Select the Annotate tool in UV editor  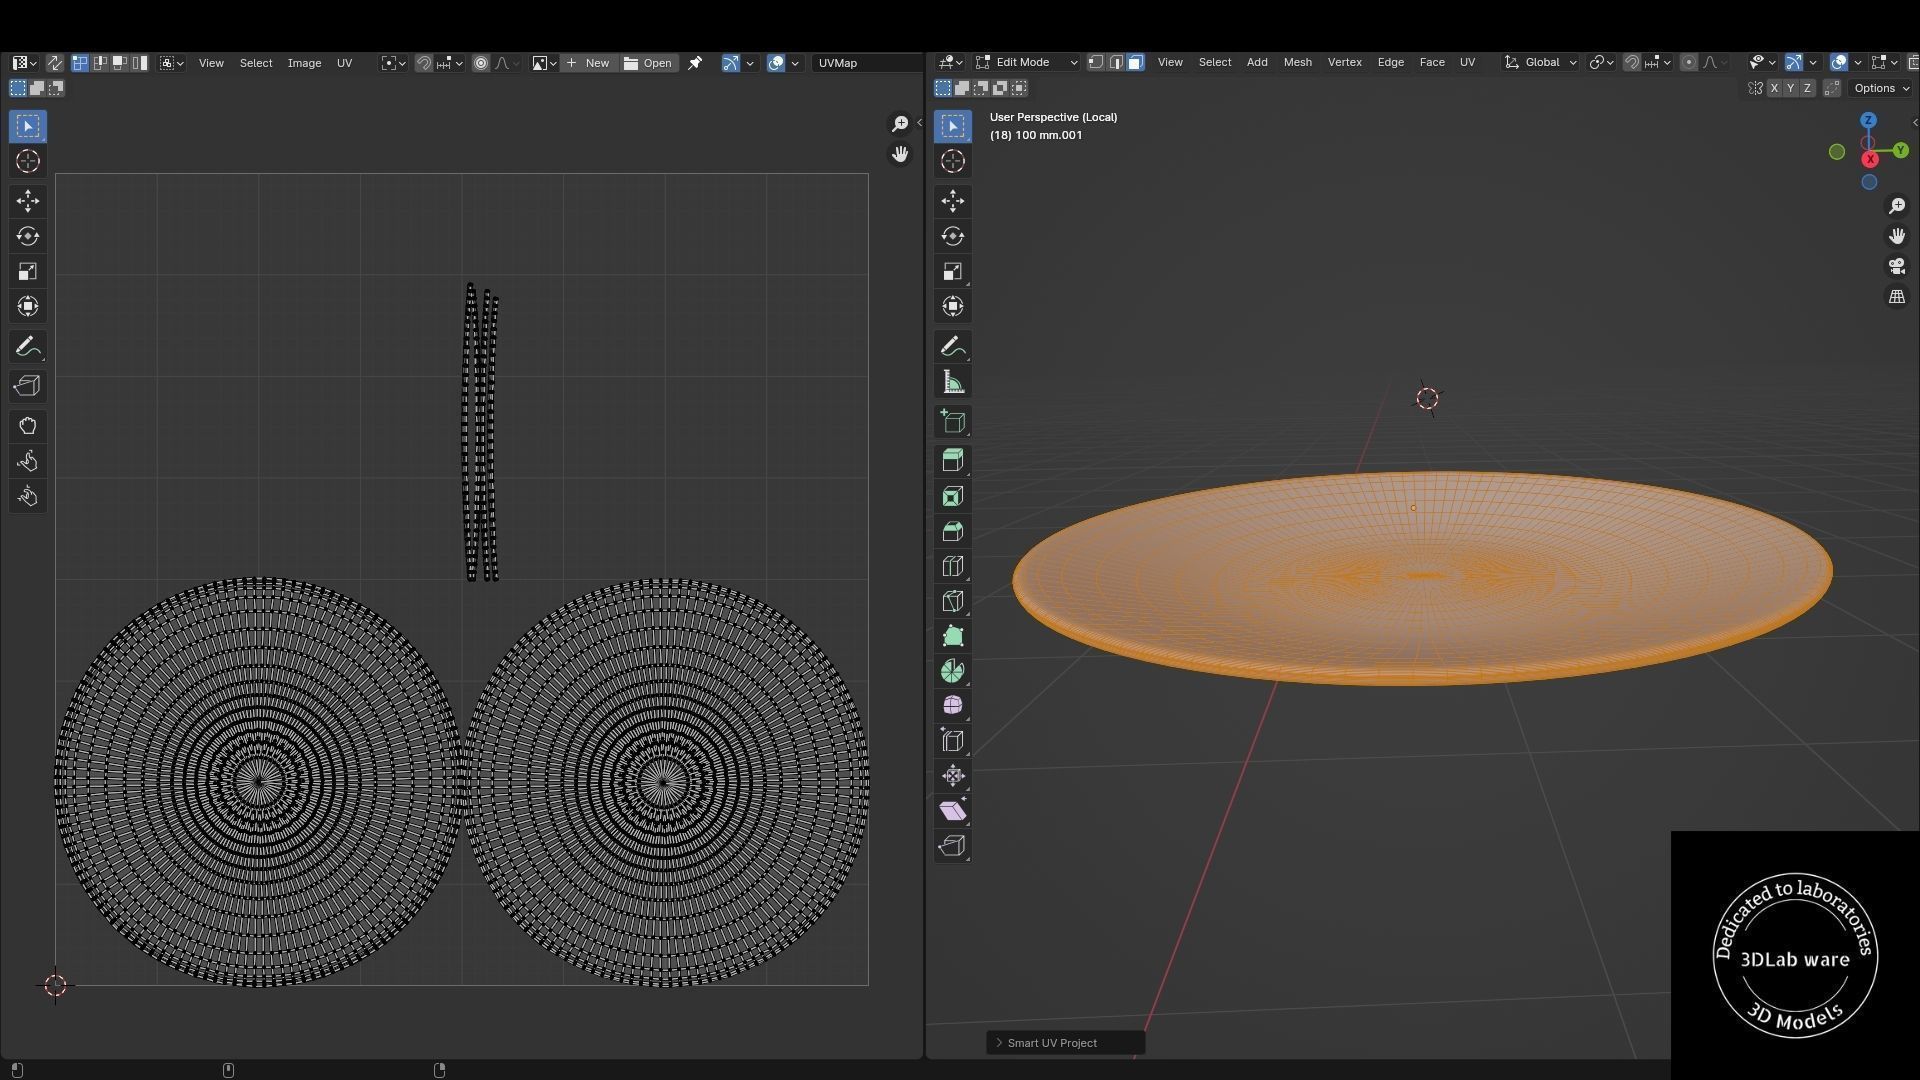tap(27, 347)
